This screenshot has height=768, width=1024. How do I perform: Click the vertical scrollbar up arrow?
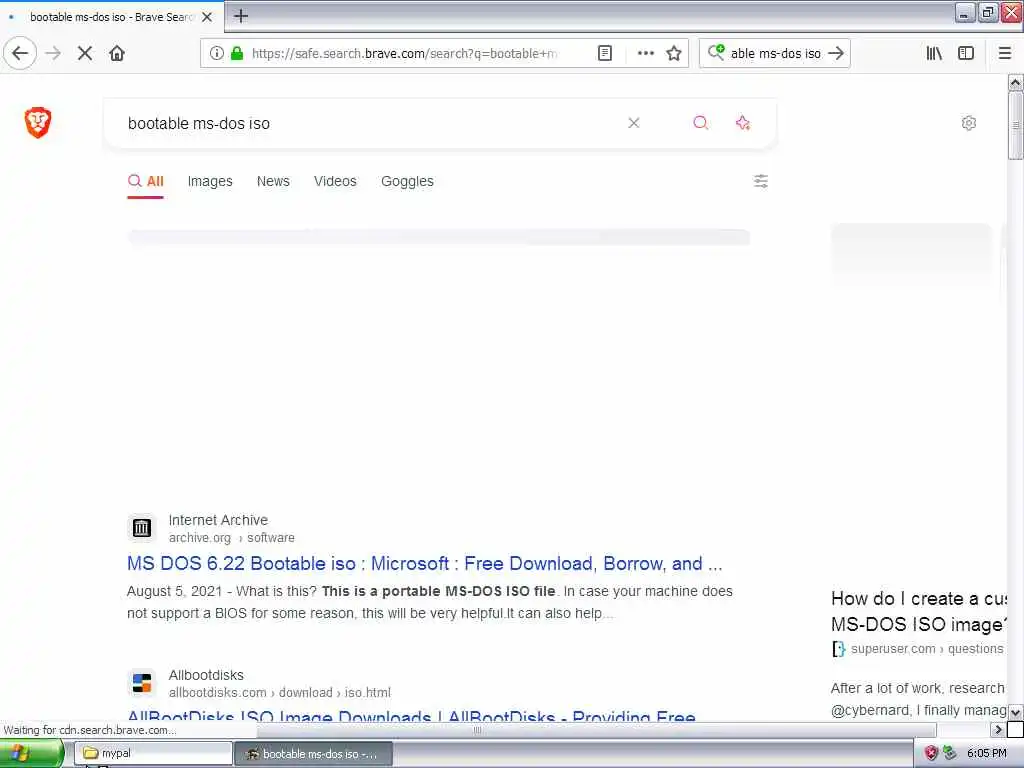[x=1015, y=83]
